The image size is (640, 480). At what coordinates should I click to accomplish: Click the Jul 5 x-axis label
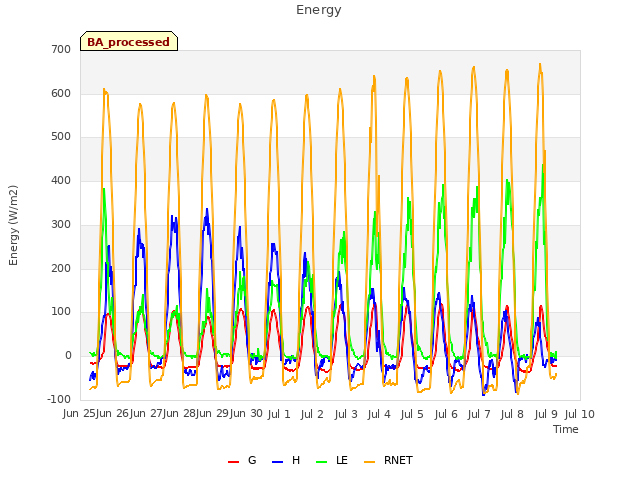click(412, 415)
